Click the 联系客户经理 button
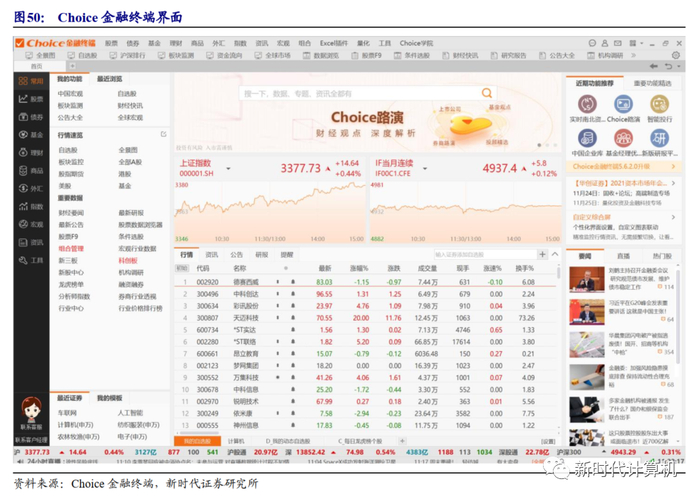 click(x=31, y=440)
